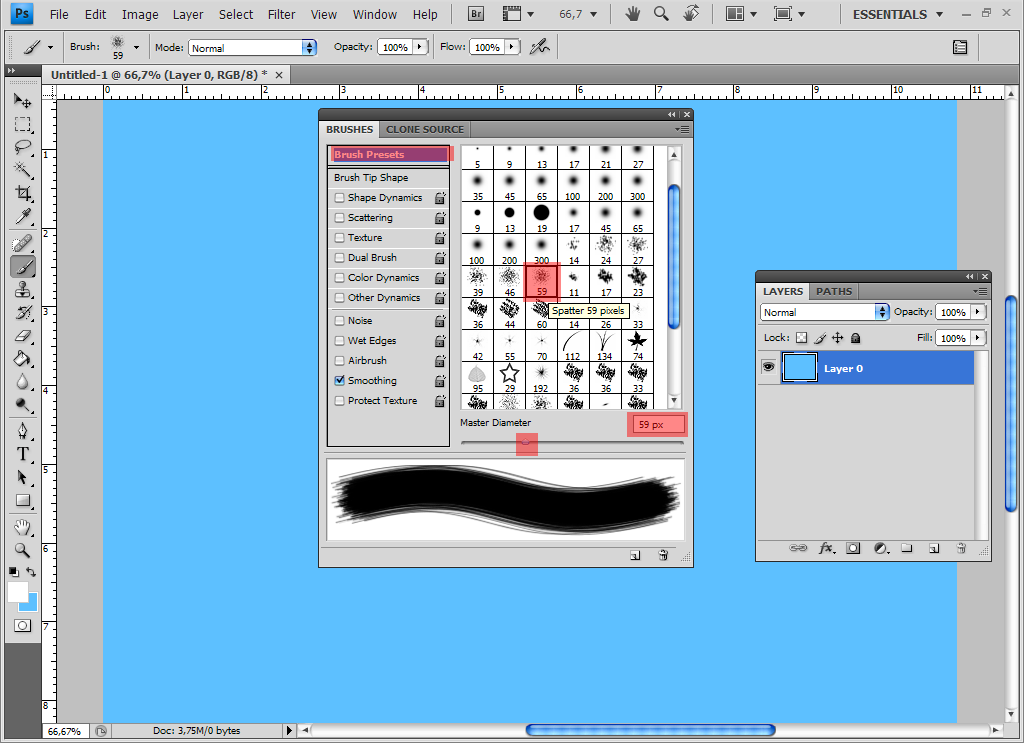This screenshot has width=1024, height=743.
Task: Select the Rectangular Marquee tool
Action: (22, 124)
